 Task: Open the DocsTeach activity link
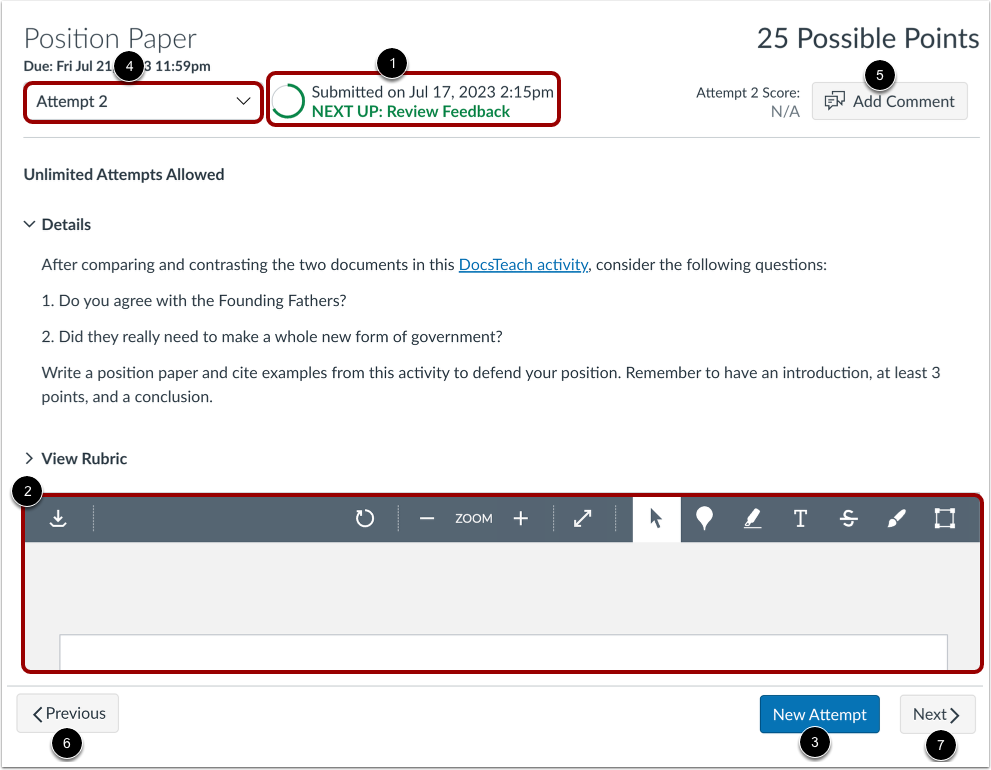click(523, 264)
